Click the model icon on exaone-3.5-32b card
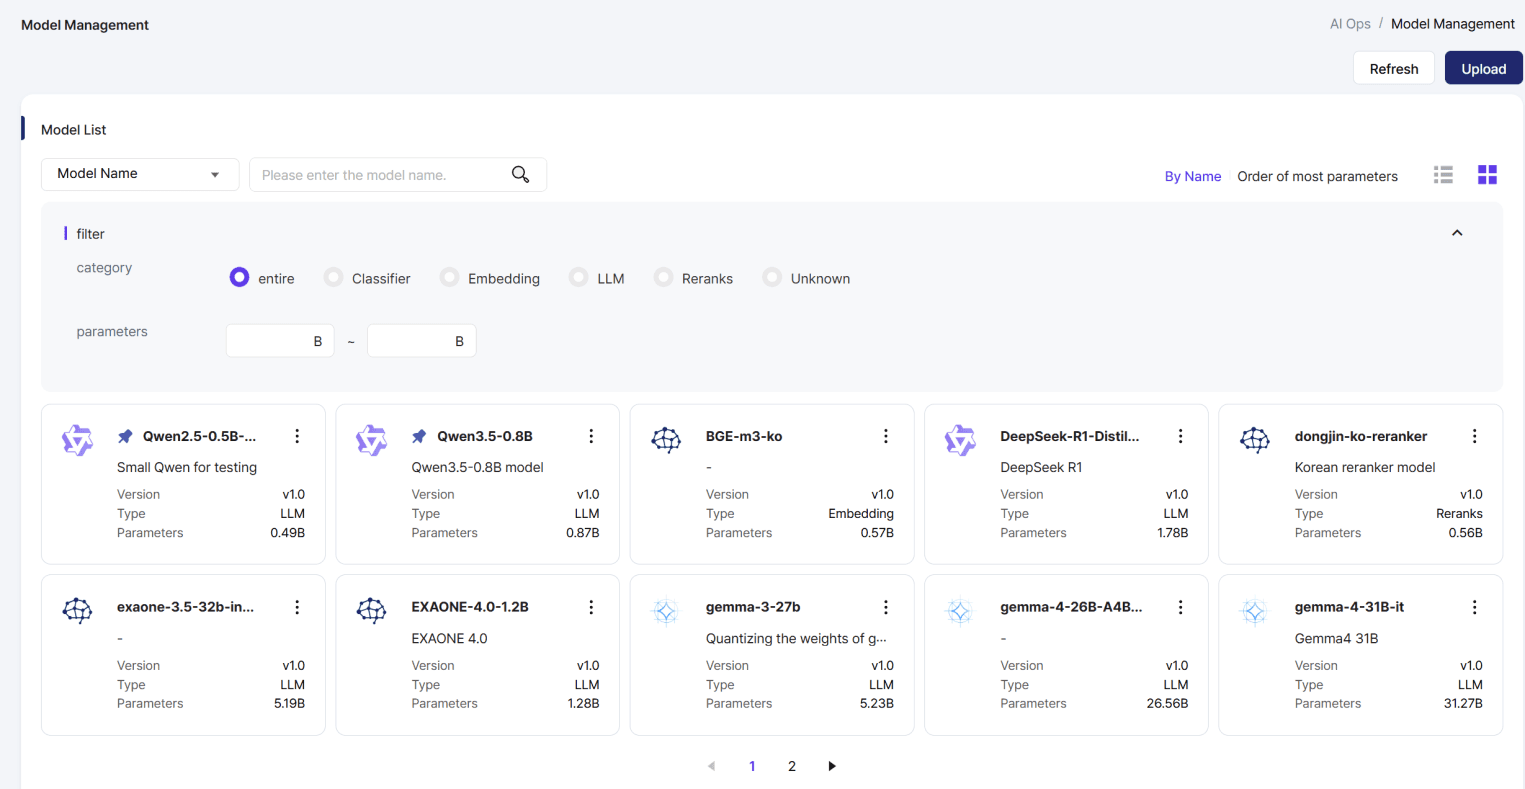The height and width of the screenshot is (789, 1525). pyautogui.click(x=77, y=610)
